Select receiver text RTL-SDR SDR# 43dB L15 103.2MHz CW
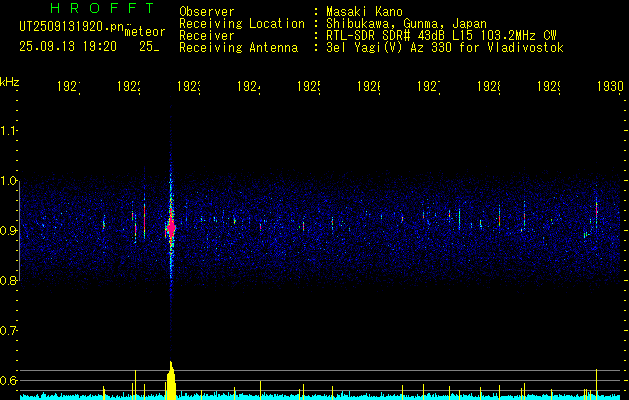Viewport: 629px width, 400px height. pos(441,36)
